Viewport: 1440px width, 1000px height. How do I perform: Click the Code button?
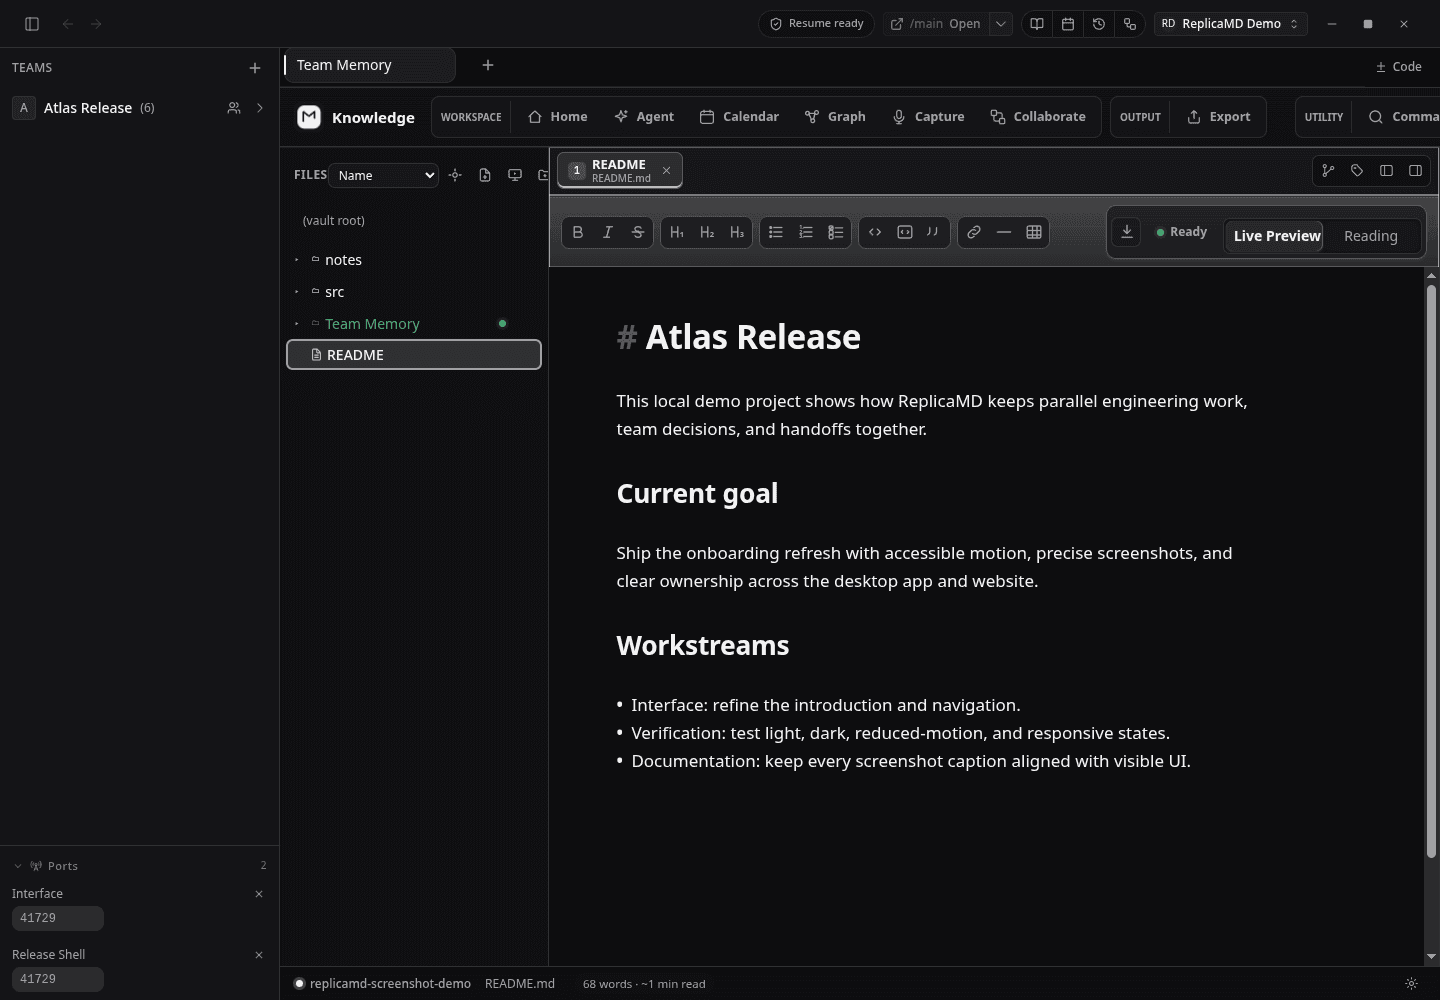coord(1399,67)
